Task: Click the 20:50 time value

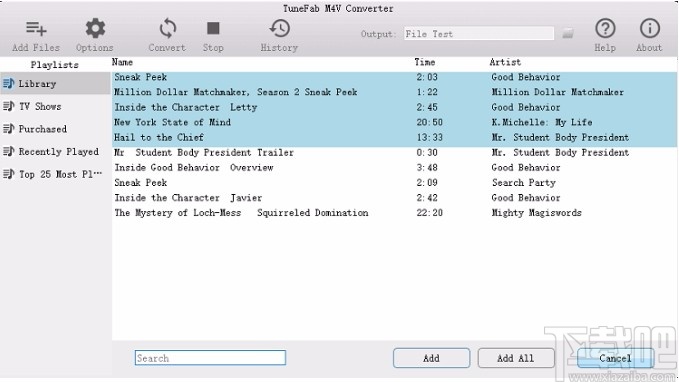Action: tap(430, 123)
